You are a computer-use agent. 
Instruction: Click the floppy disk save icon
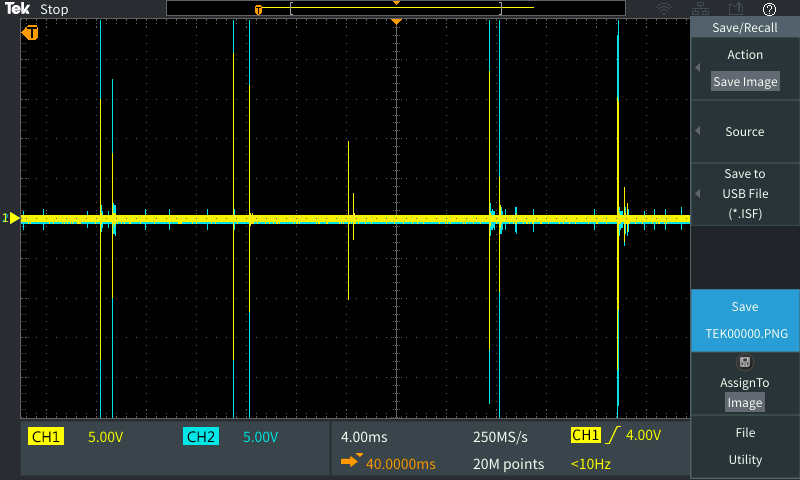click(x=745, y=362)
